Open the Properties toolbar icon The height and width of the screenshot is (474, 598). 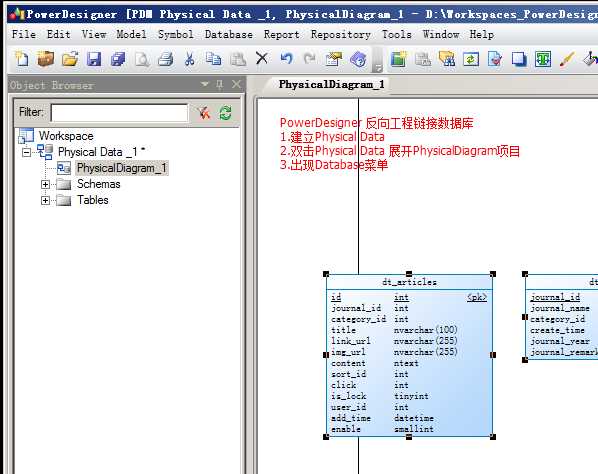[x=334, y=59]
